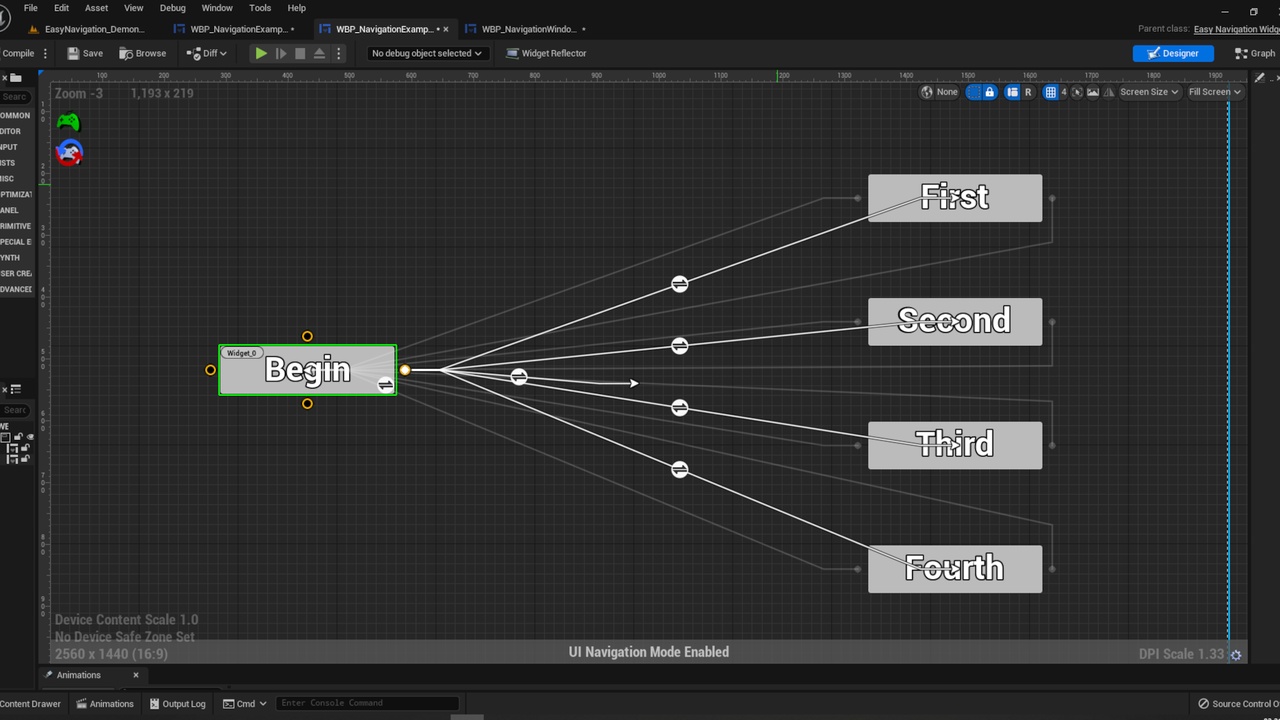Switch to Graph mode
The height and width of the screenshot is (720, 1280).
click(1256, 53)
